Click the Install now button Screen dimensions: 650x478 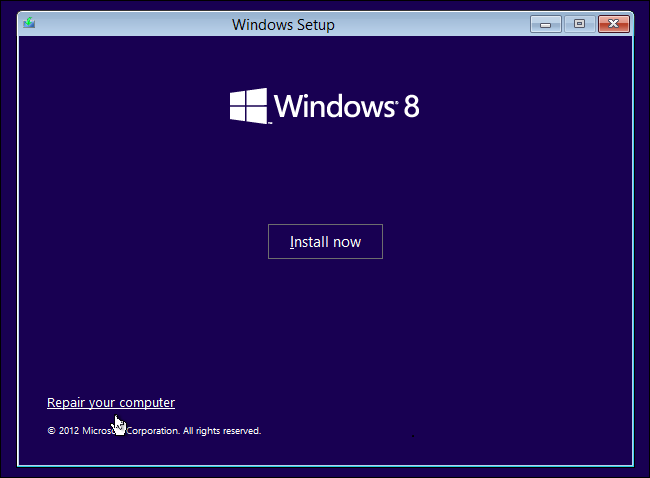point(325,242)
